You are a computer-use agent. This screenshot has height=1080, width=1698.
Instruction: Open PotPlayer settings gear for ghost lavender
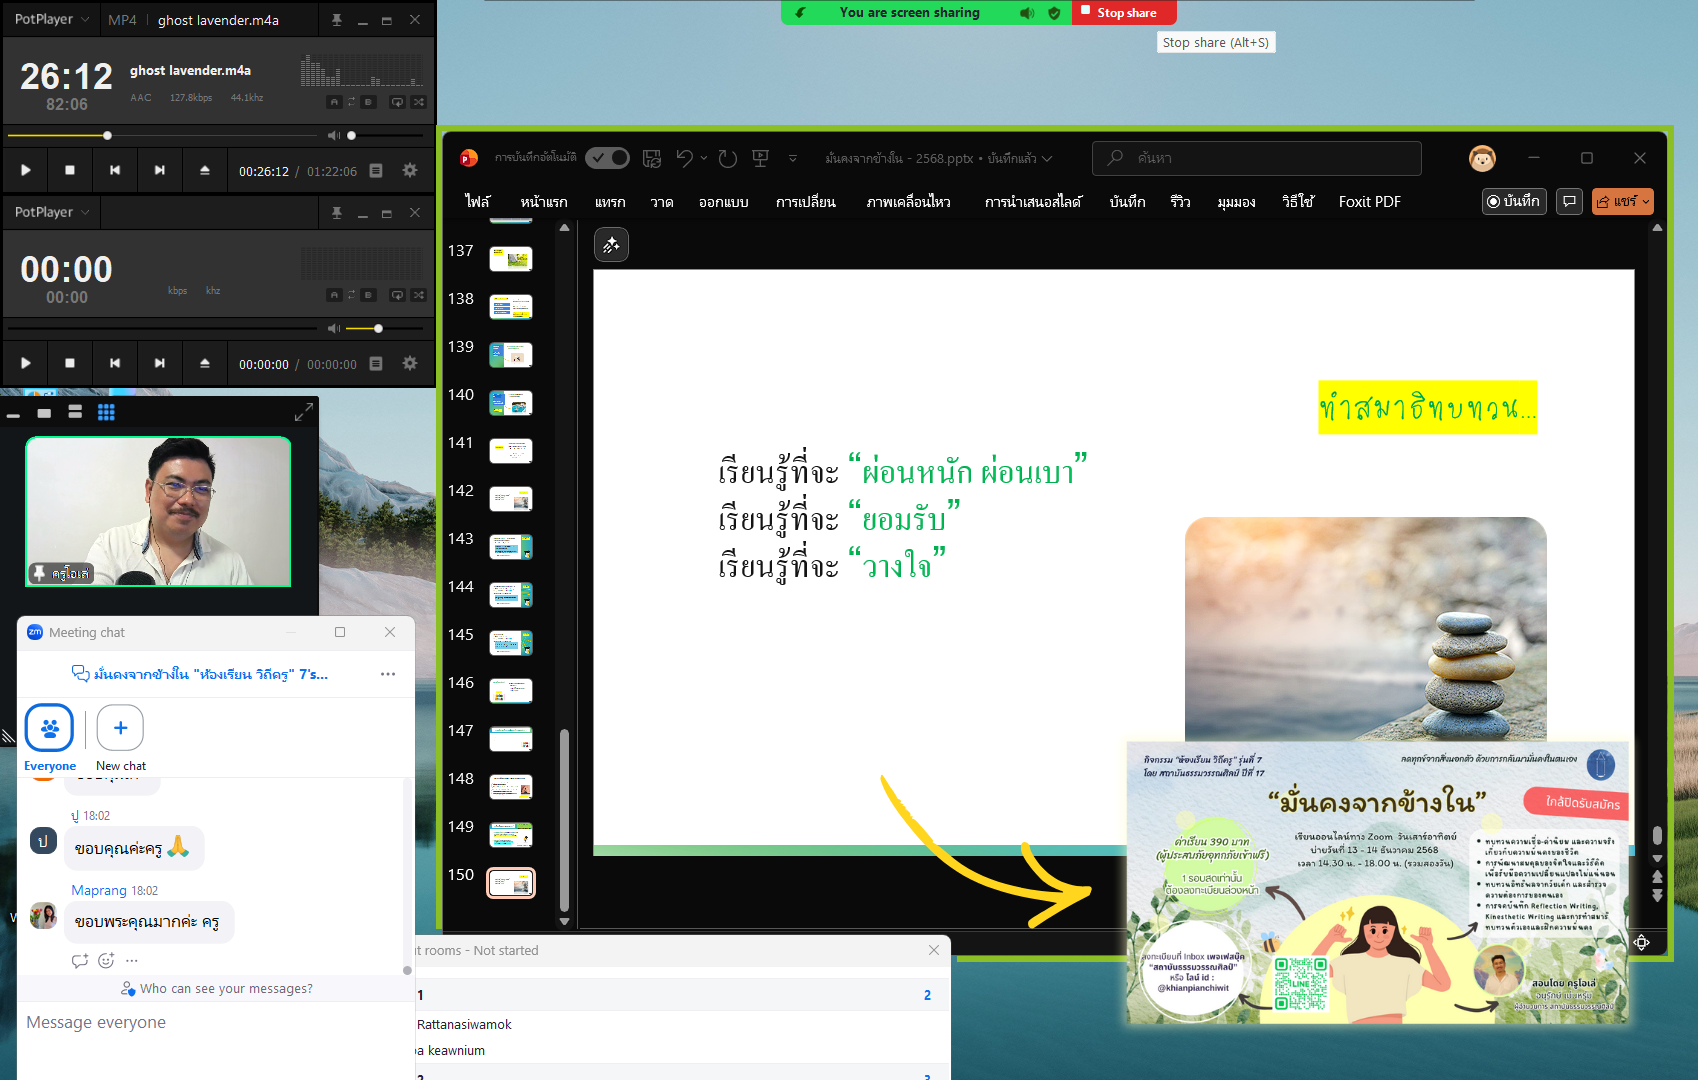(x=409, y=171)
